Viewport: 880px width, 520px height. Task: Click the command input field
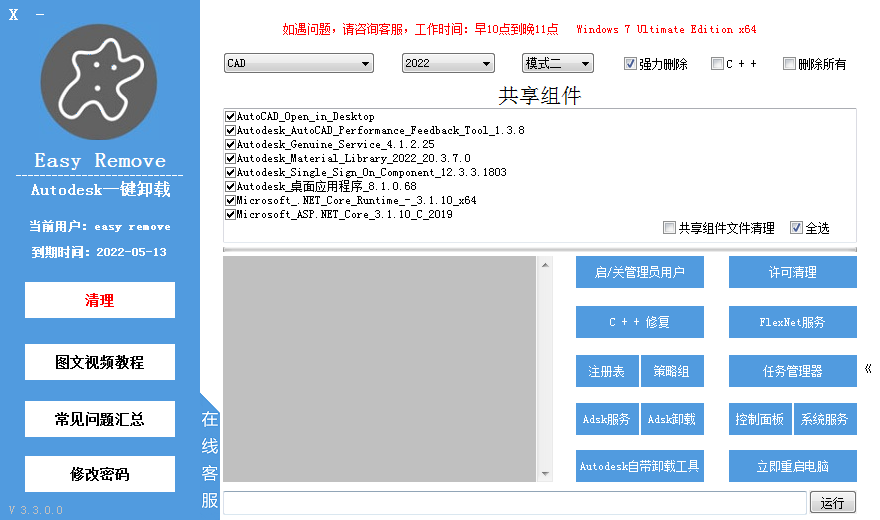tap(515, 503)
